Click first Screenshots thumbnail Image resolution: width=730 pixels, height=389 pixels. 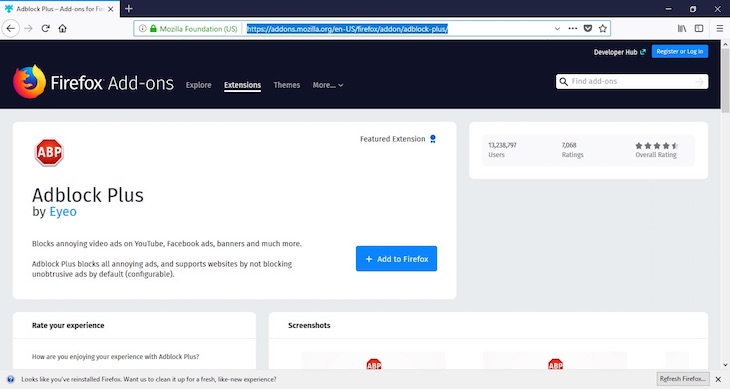[x=373, y=361]
